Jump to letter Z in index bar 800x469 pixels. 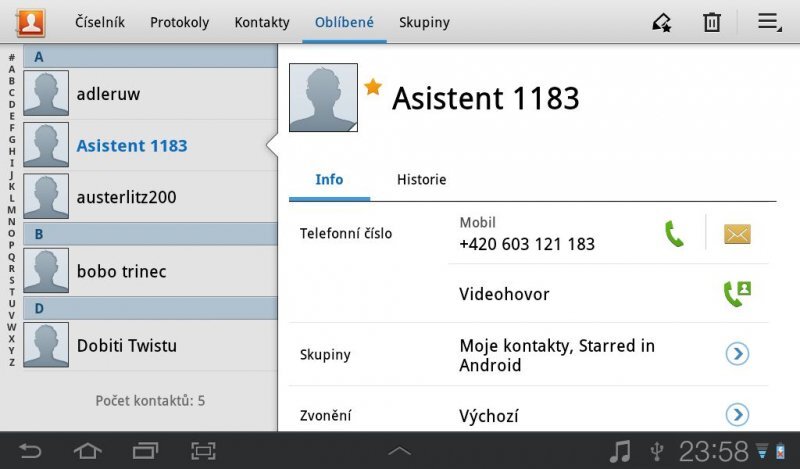[x=11, y=362]
